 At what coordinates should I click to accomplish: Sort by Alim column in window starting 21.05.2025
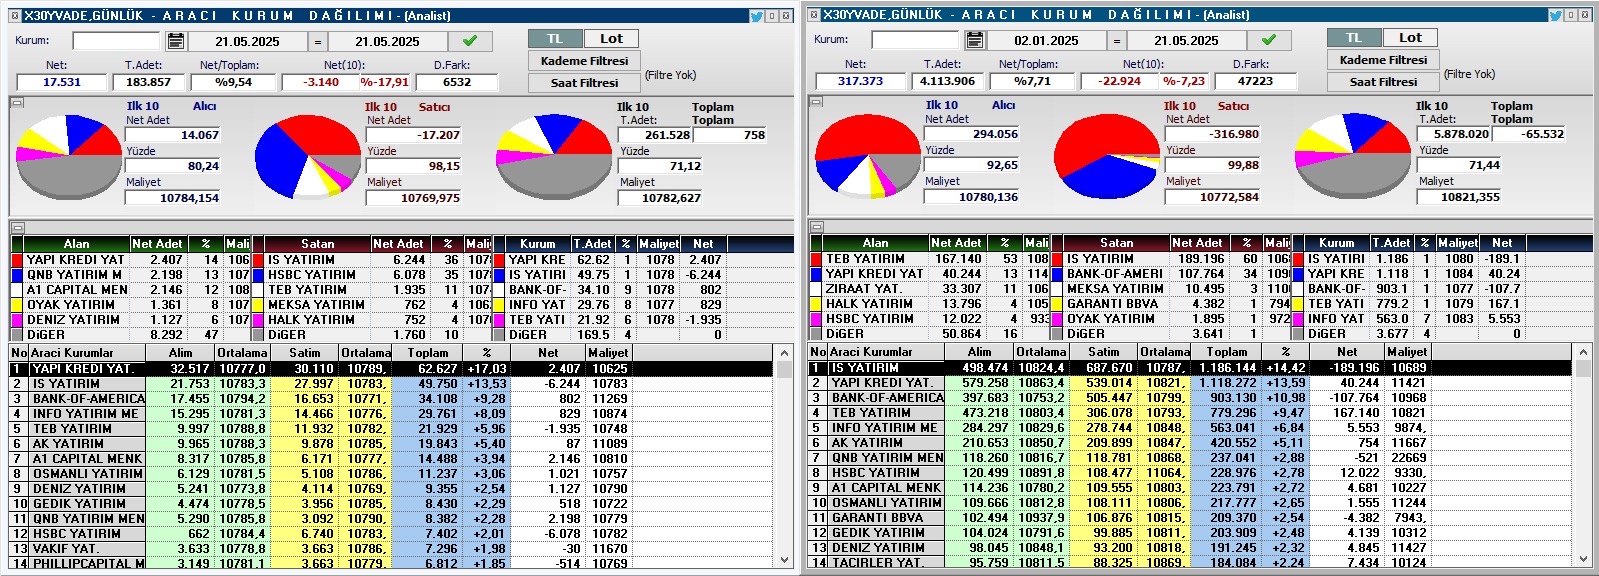tap(181, 353)
